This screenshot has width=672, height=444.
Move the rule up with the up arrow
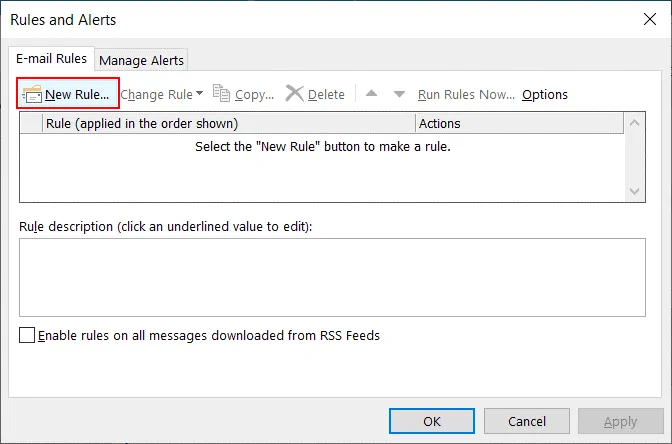tap(371, 94)
